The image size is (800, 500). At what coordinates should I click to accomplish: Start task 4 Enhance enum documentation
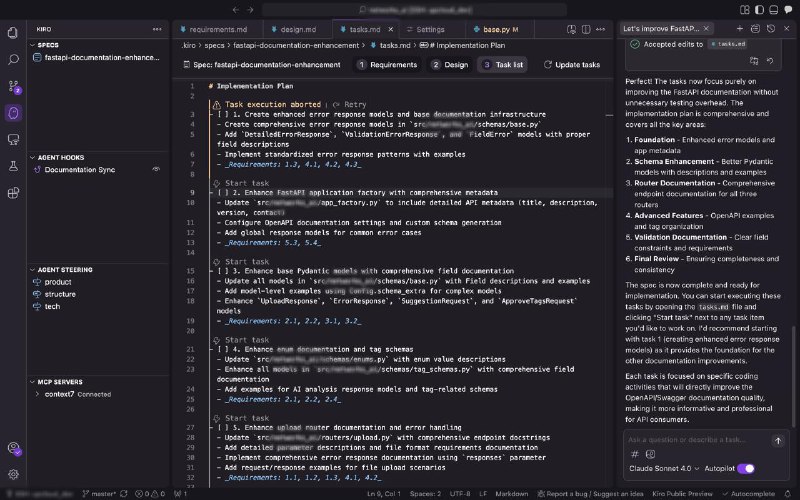coord(241,340)
